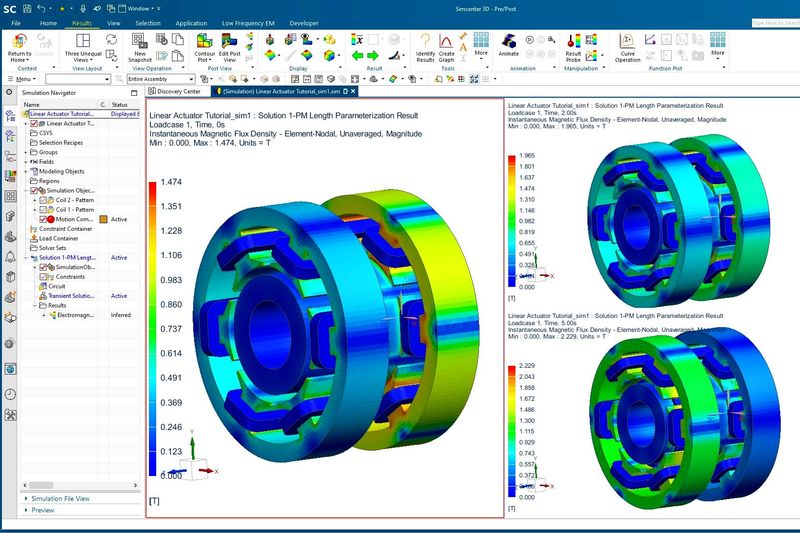Toggle the Coil 1 - Pattern checkbox

point(43,210)
